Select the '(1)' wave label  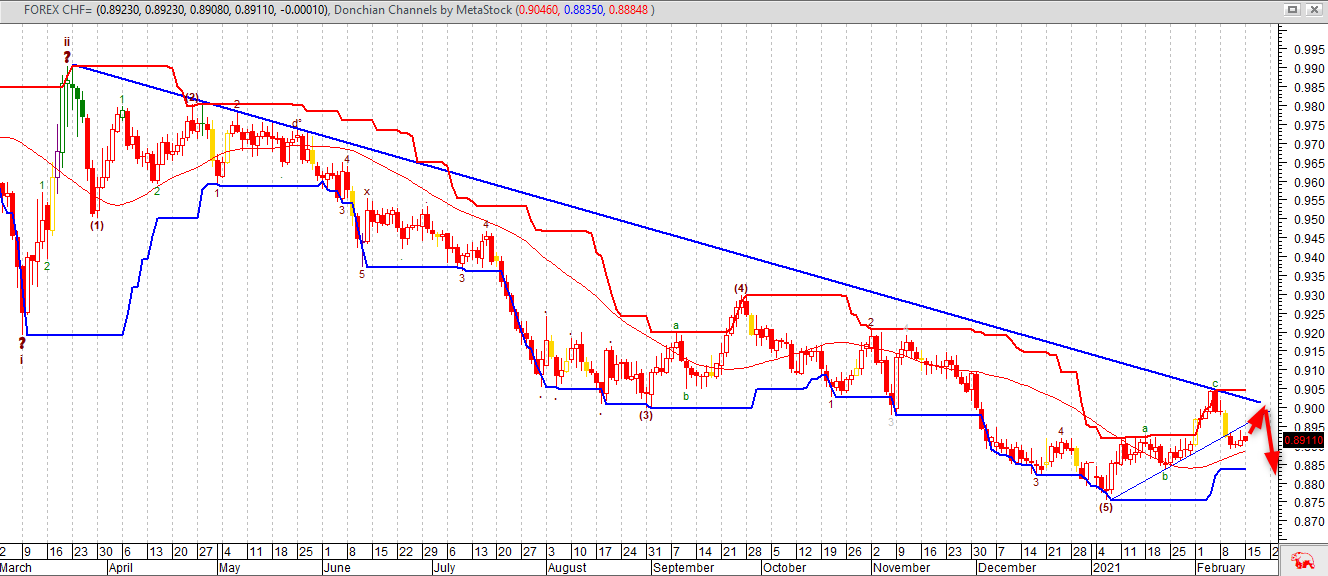[96, 225]
